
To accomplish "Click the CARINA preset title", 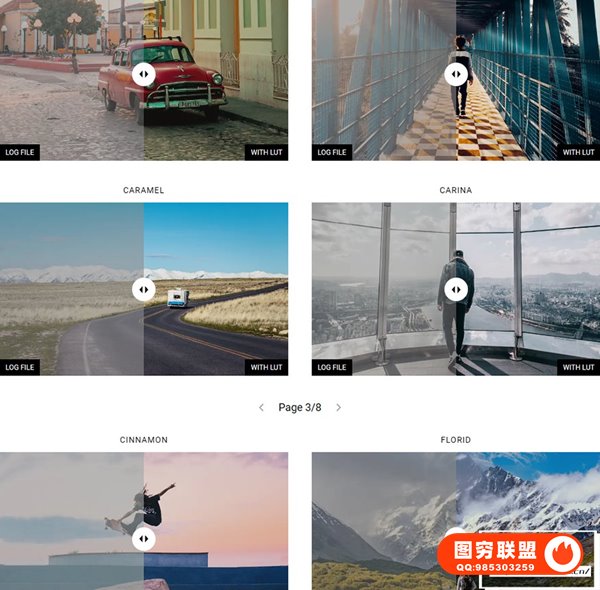I will tap(456, 190).
